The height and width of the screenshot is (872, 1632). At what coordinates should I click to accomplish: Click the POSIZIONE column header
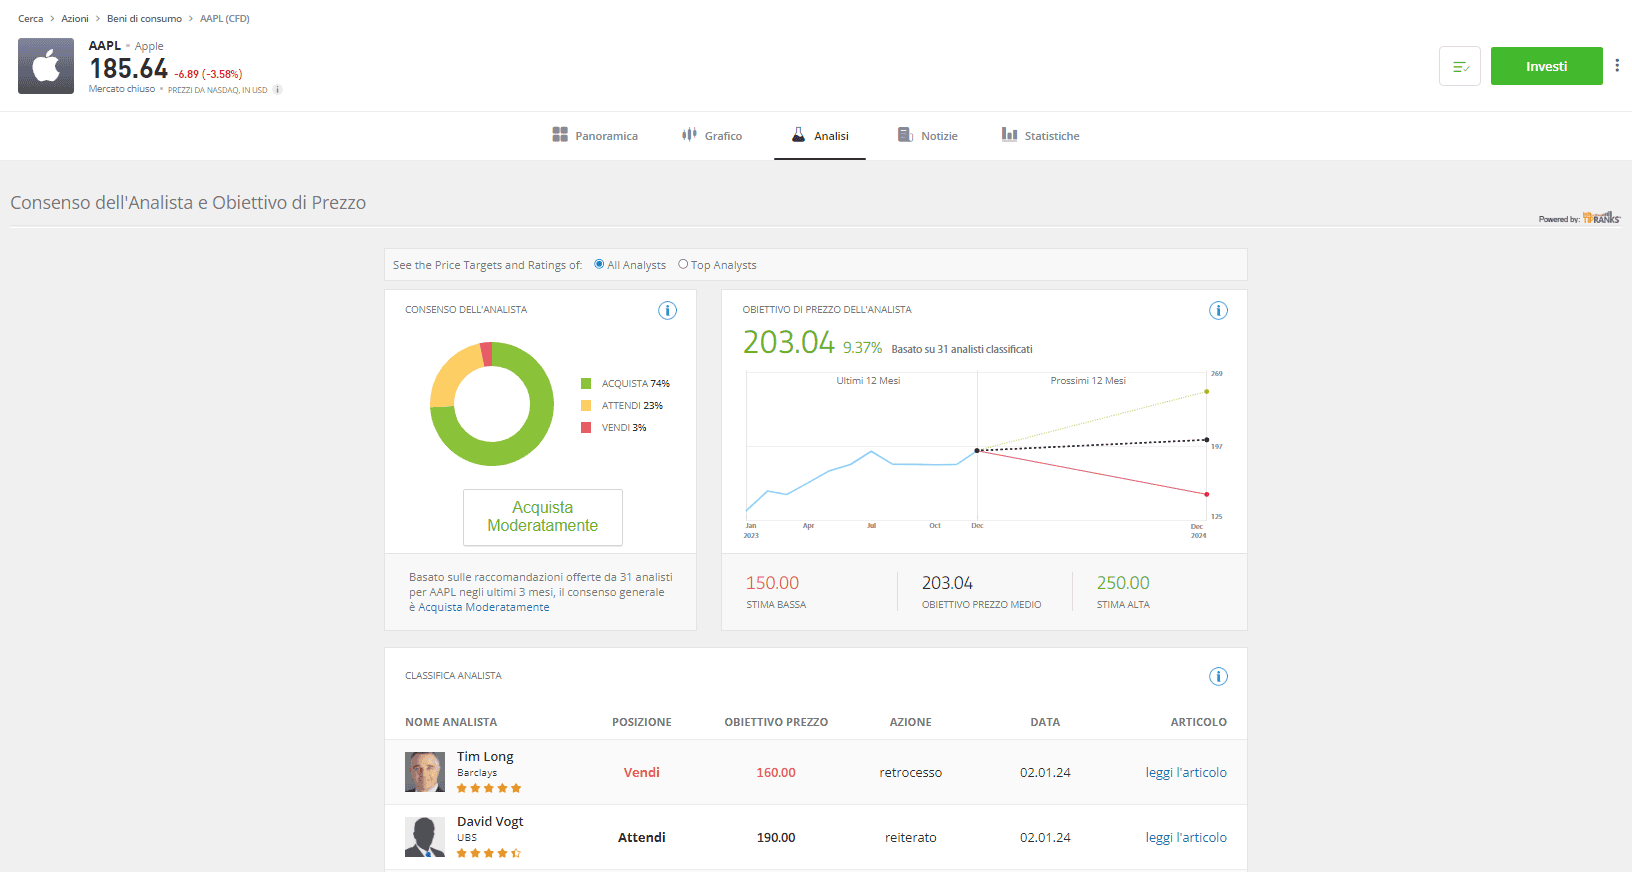(x=642, y=722)
